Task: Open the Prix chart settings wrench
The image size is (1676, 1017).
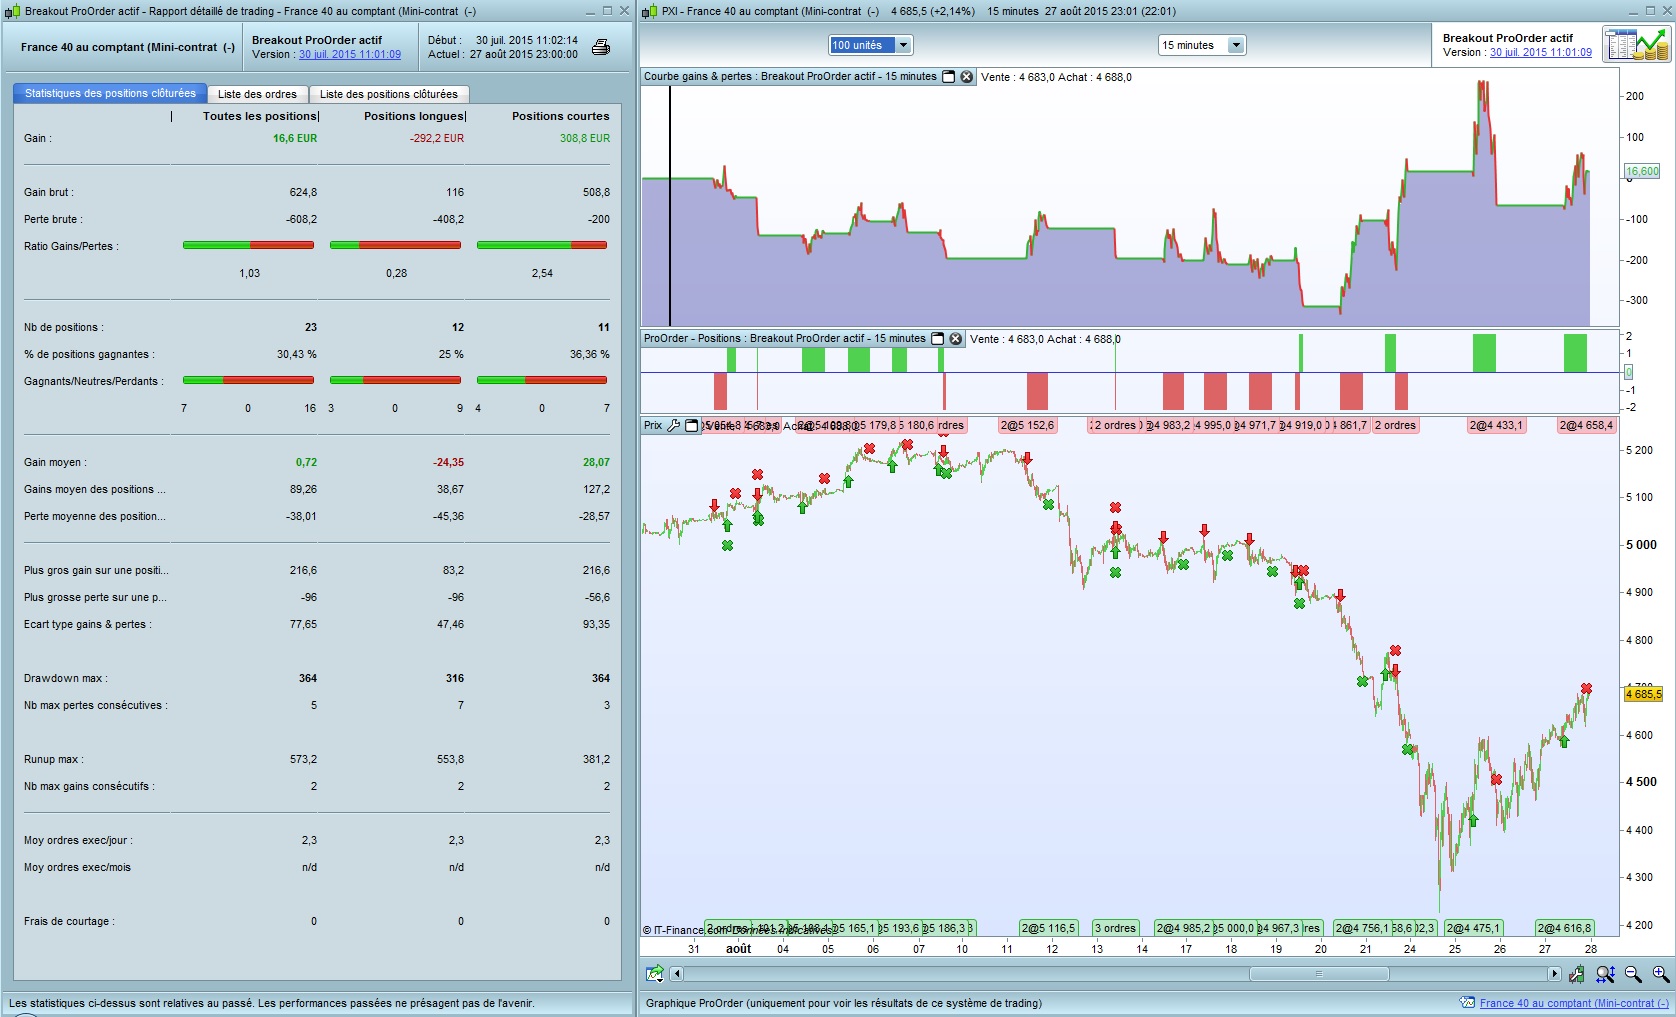Action: tap(674, 425)
